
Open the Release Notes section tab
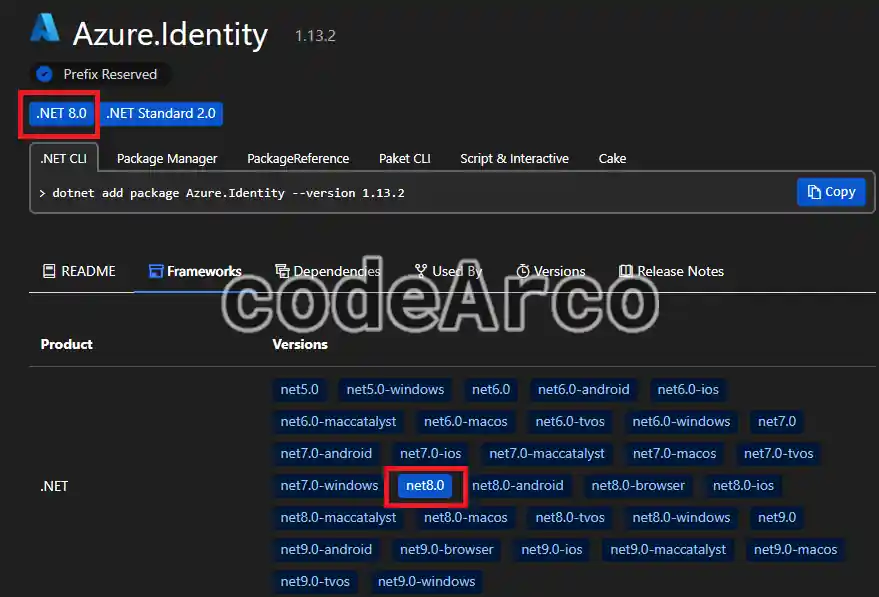[x=672, y=271]
